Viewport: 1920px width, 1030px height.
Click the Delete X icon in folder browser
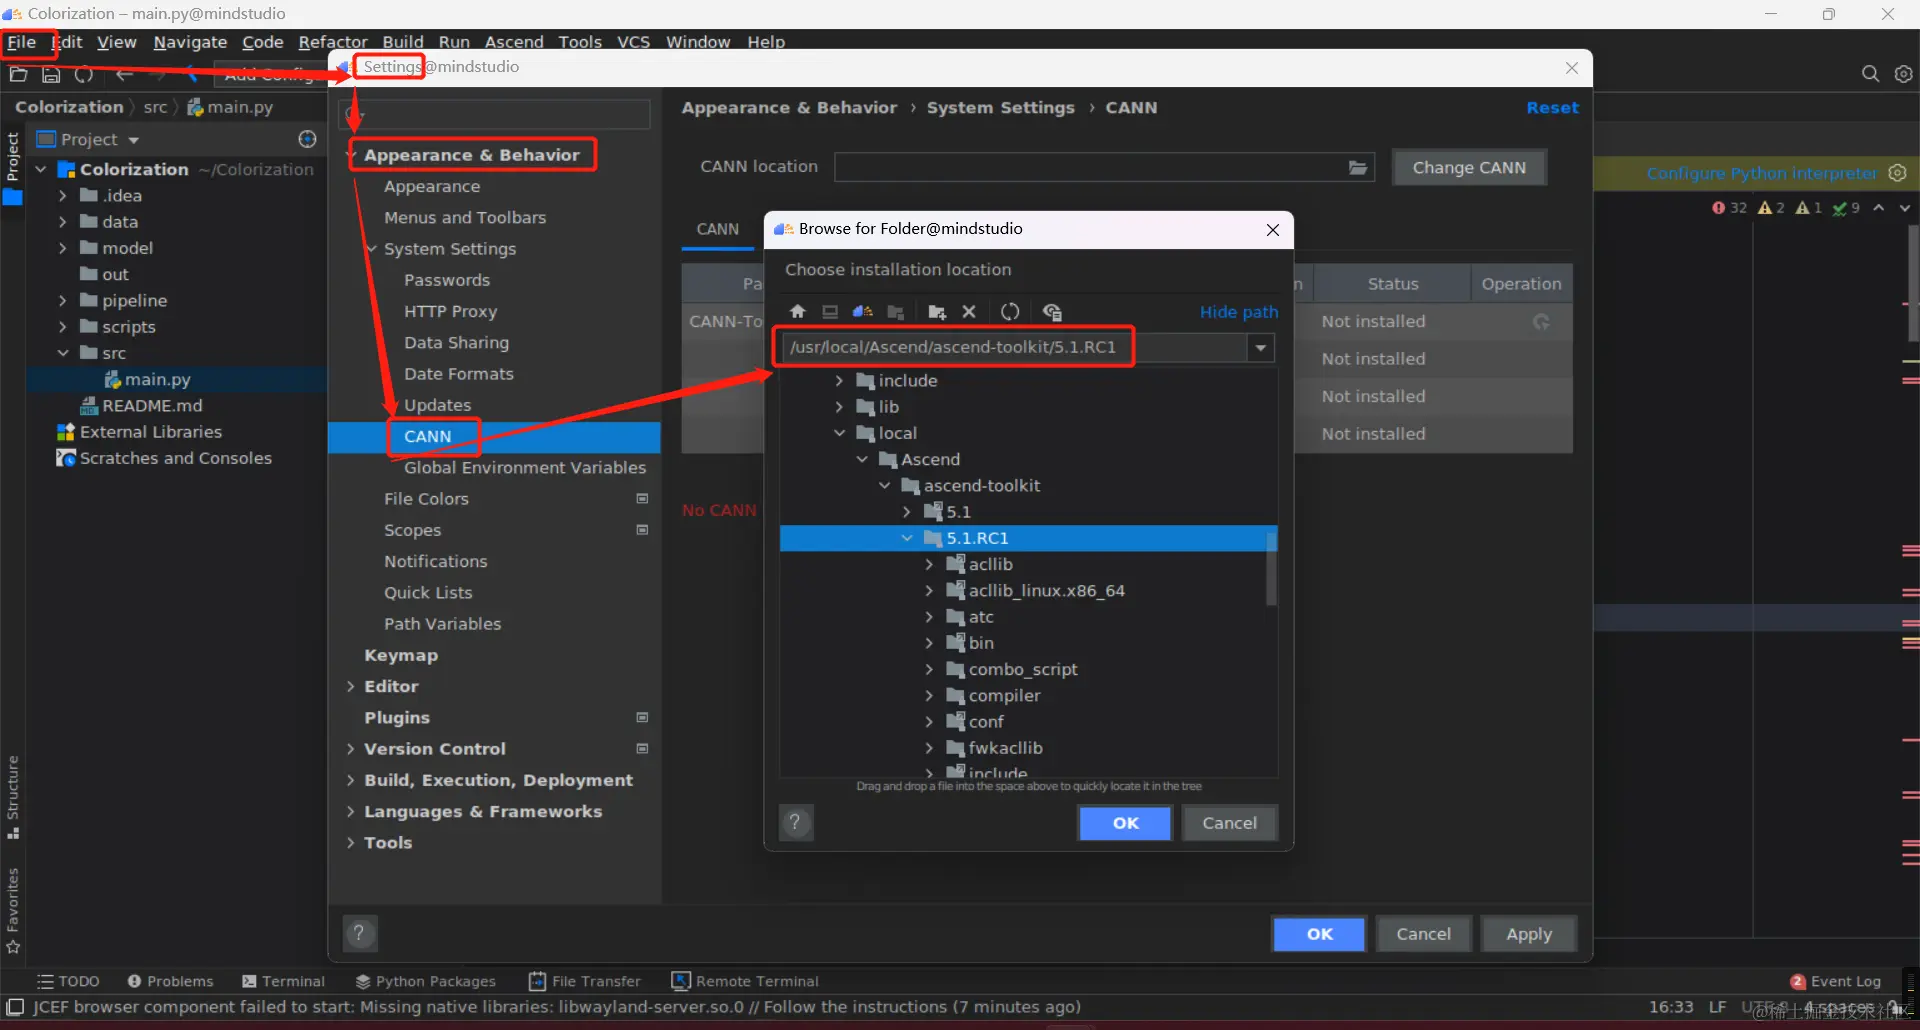pyautogui.click(x=969, y=312)
